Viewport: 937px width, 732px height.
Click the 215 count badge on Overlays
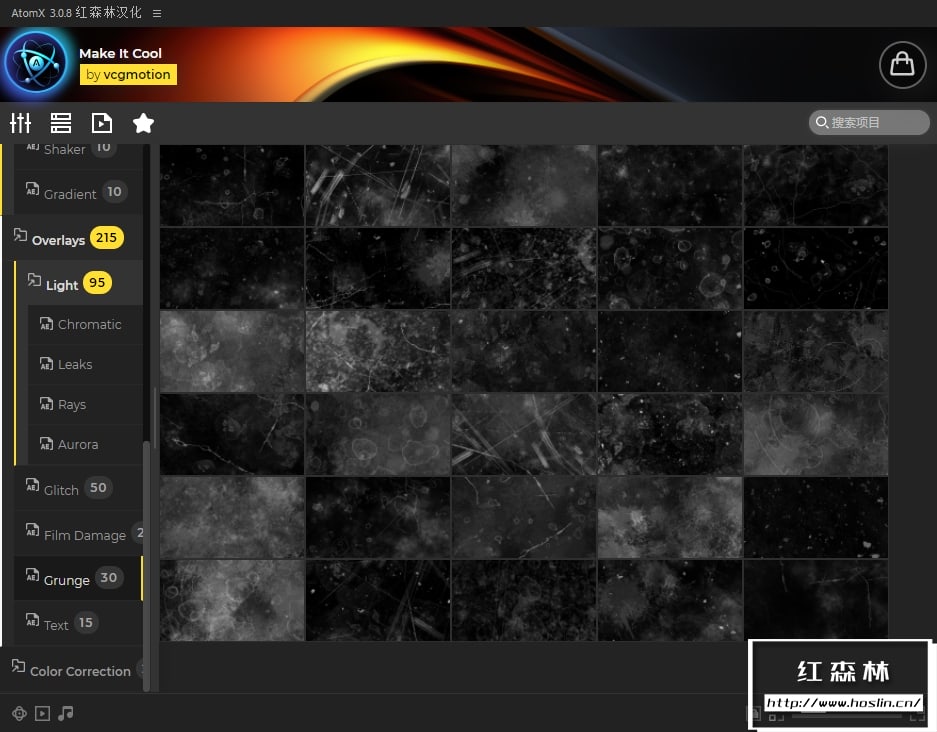tap(106, 238)
